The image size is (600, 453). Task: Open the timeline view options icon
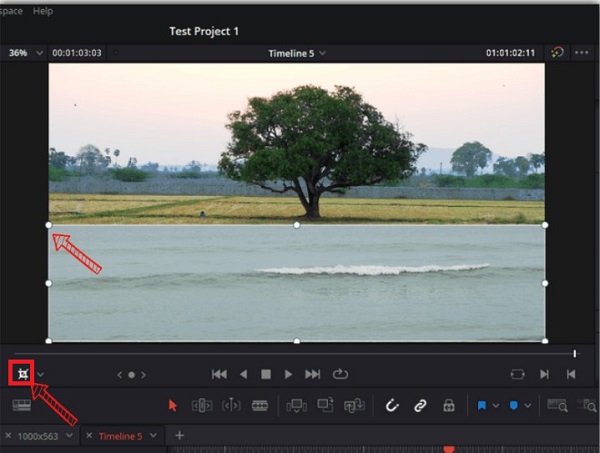21,405
